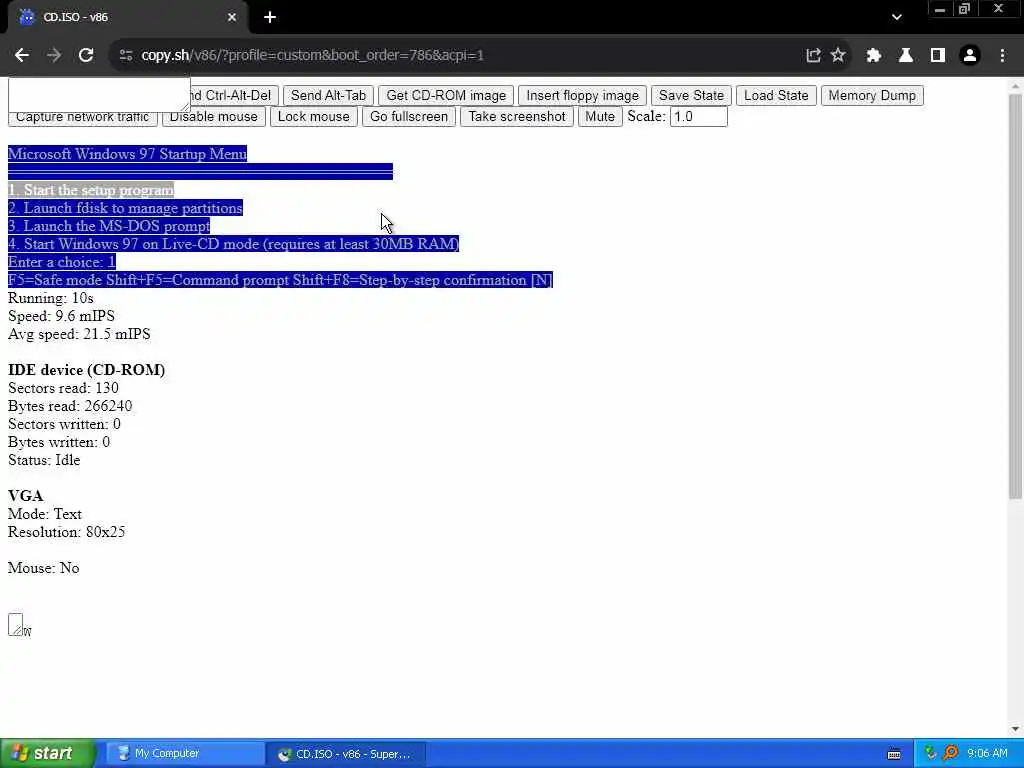Open Chrome profile avatar
1024x768 pixels.
pos(970,56)
